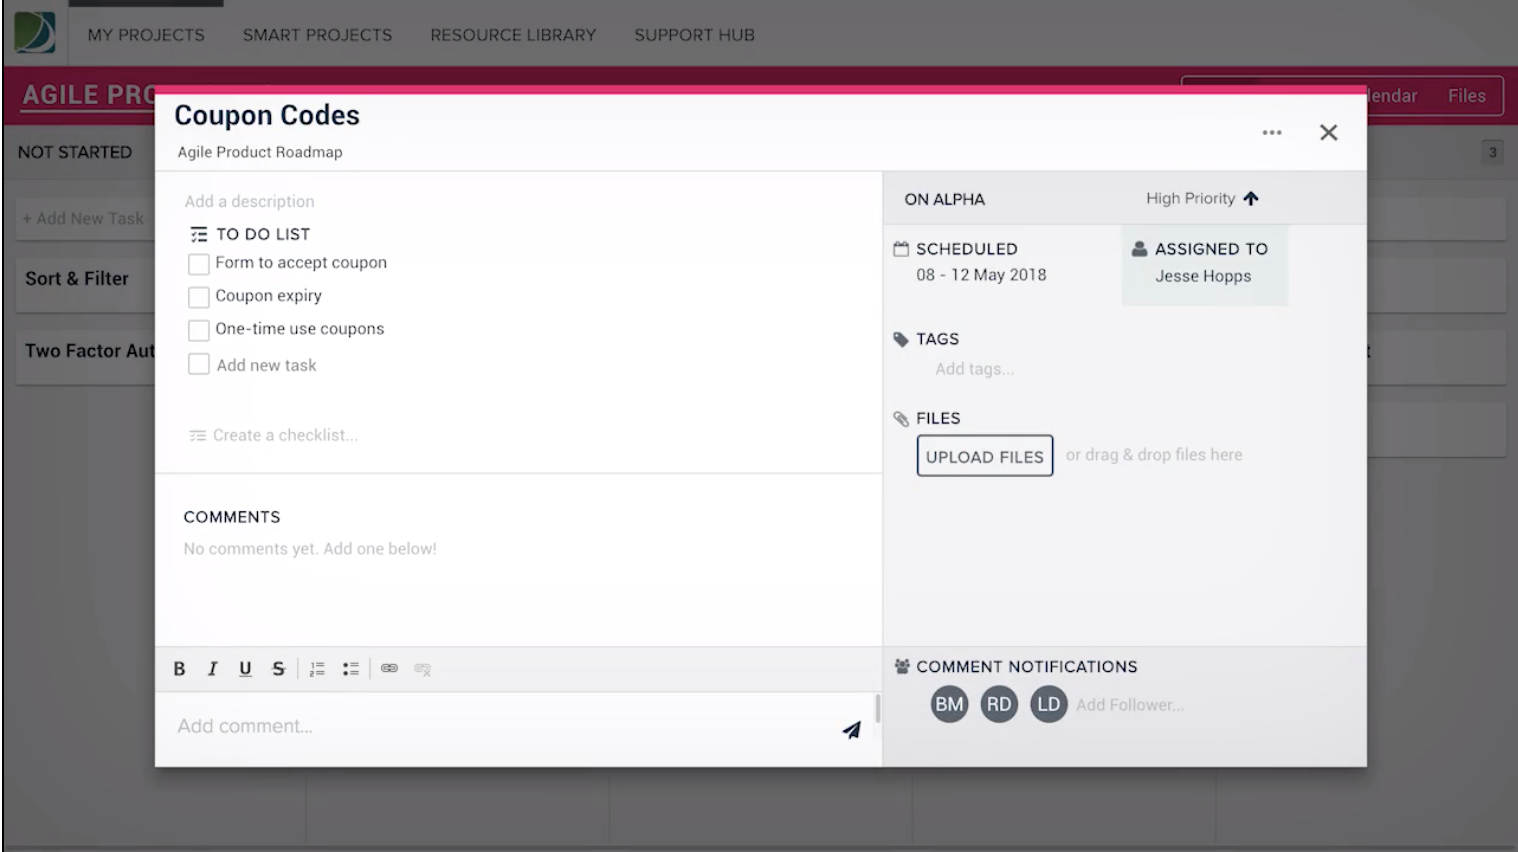The image size is (1518, 852).
Task: Select the LD follower avatar
Action: point(1048,704)
